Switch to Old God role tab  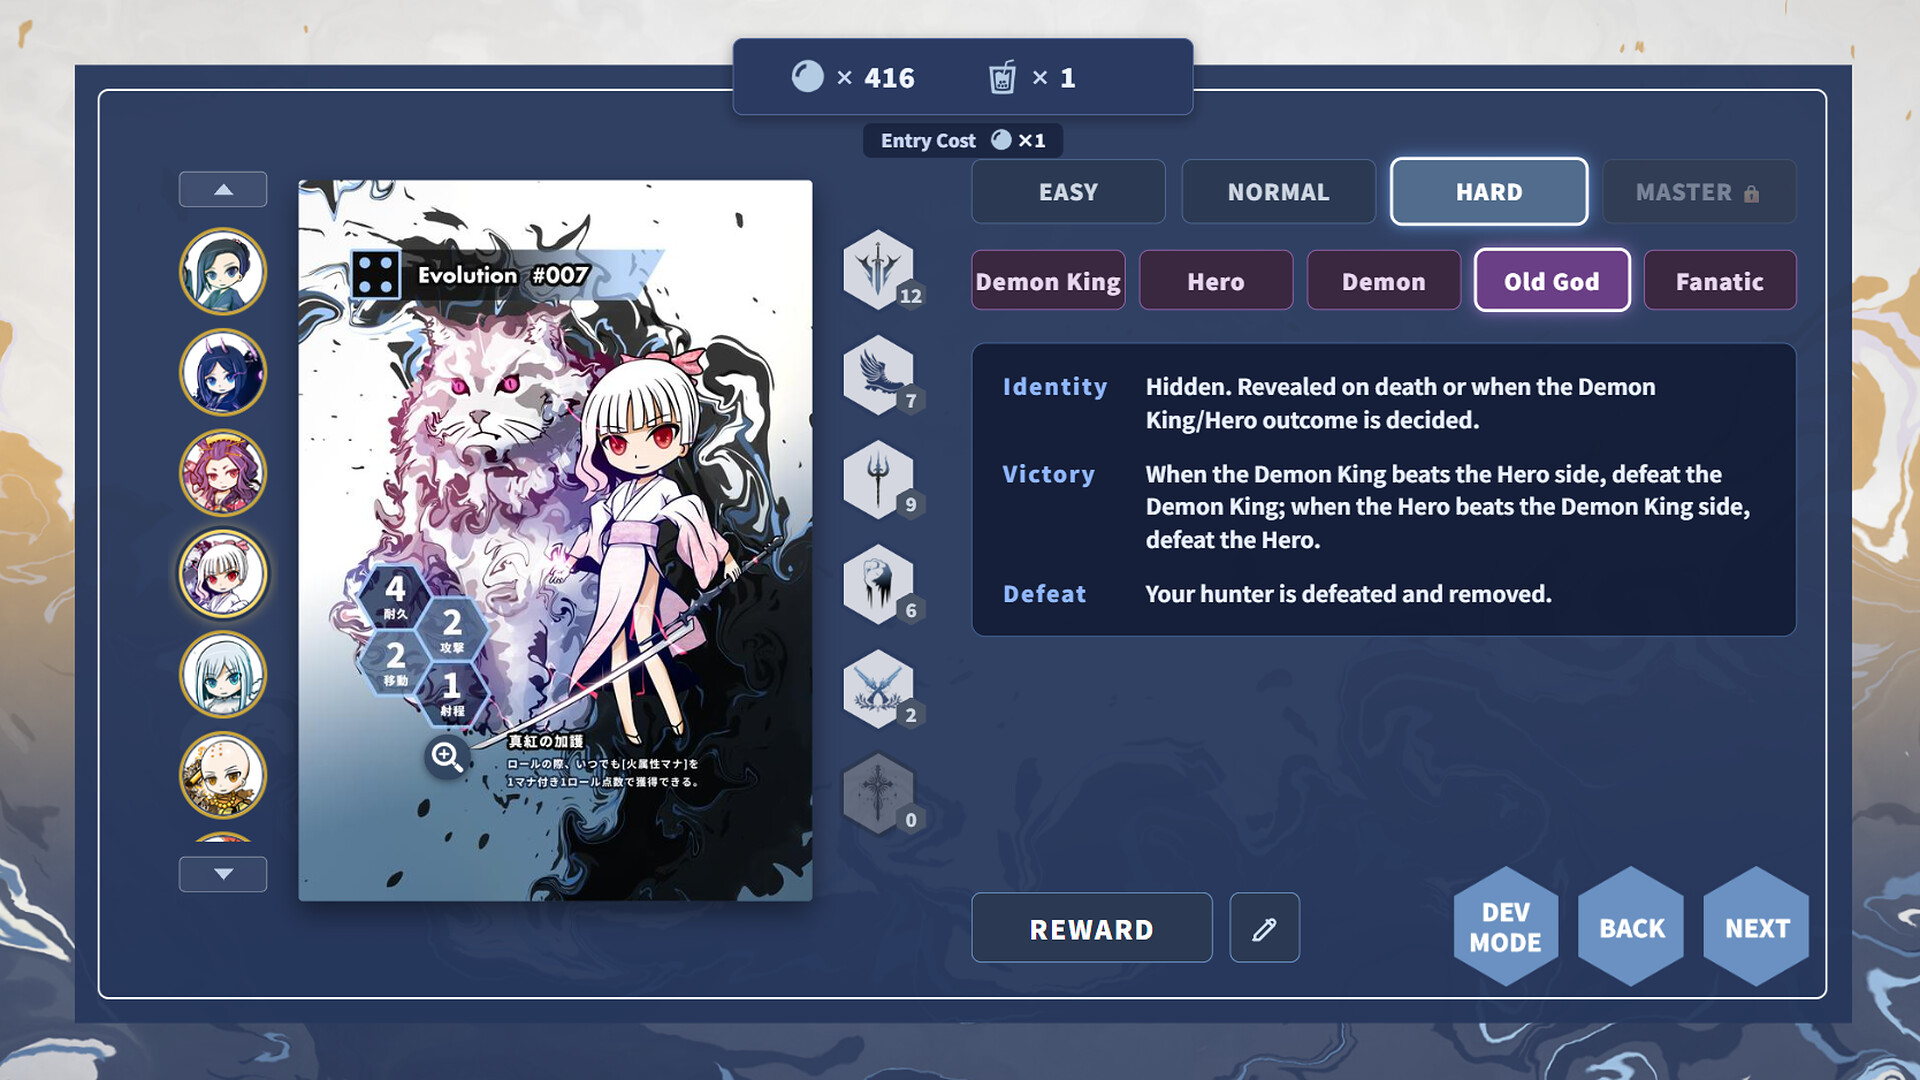[1552, 281]
